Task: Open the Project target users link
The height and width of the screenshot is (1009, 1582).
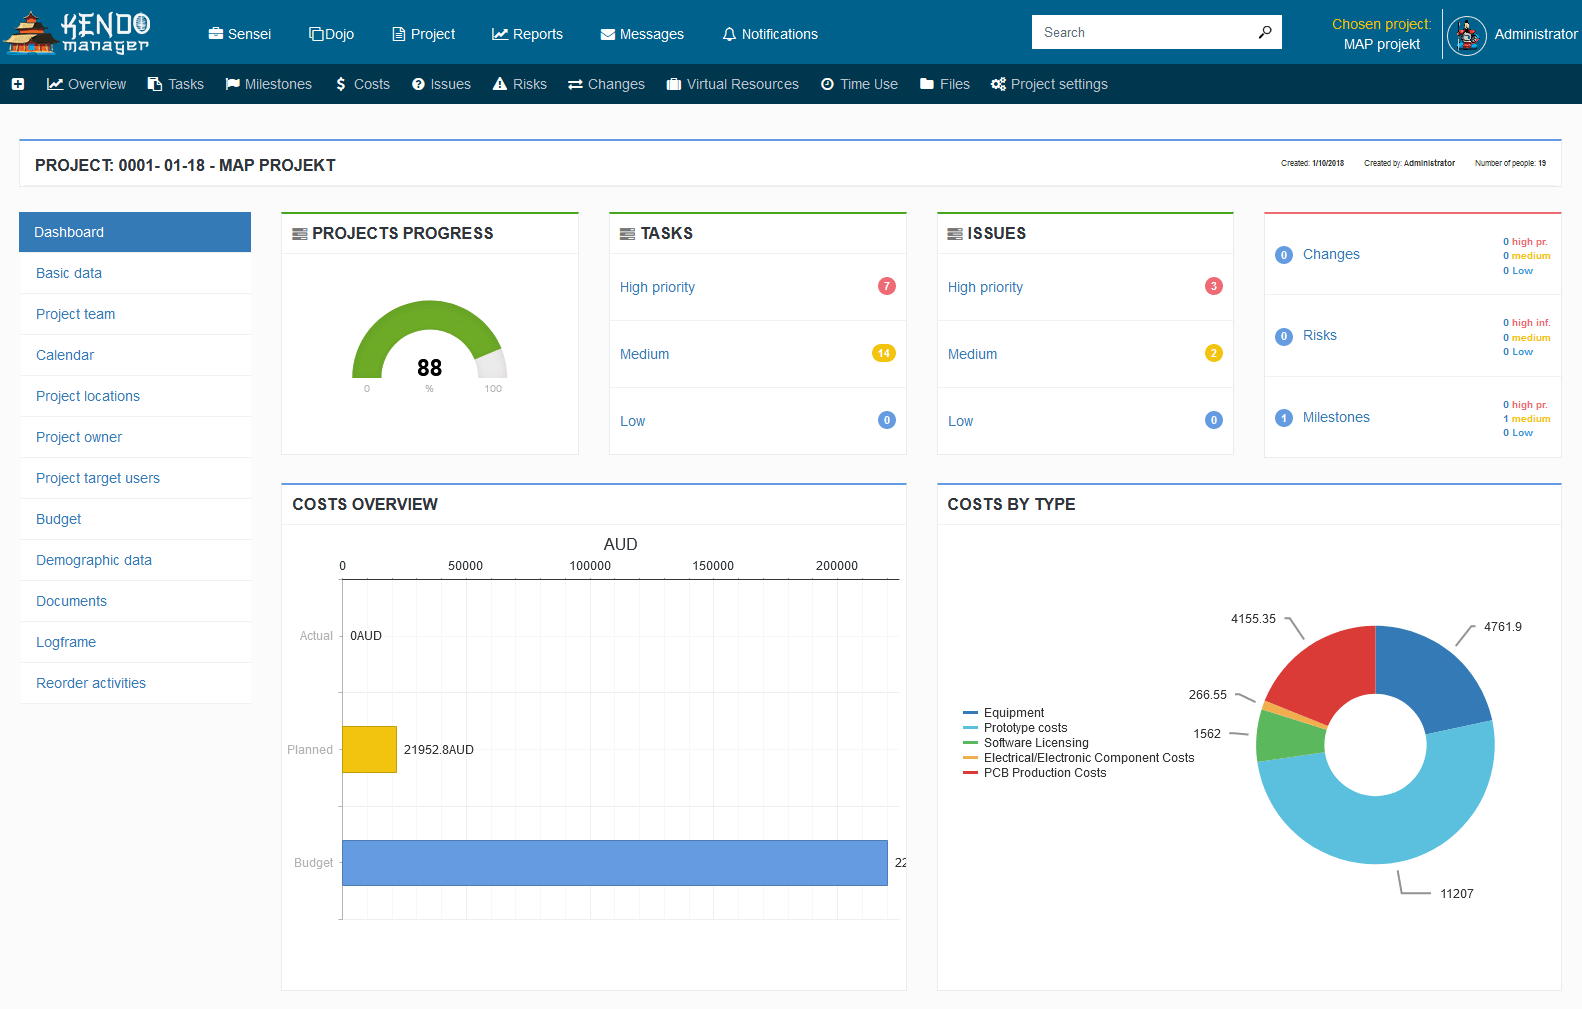Action: [x=135, y=478]
